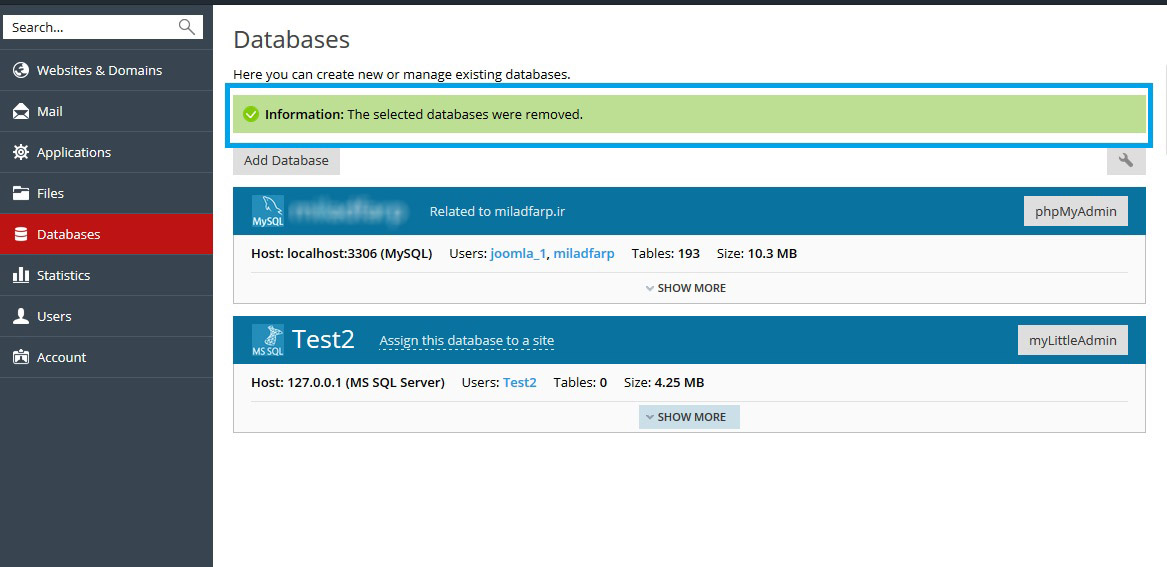Screen dimensions: 1167x567
Task: Open phpMyAdmin for the MySQL database
Action: click(1075, 211)
